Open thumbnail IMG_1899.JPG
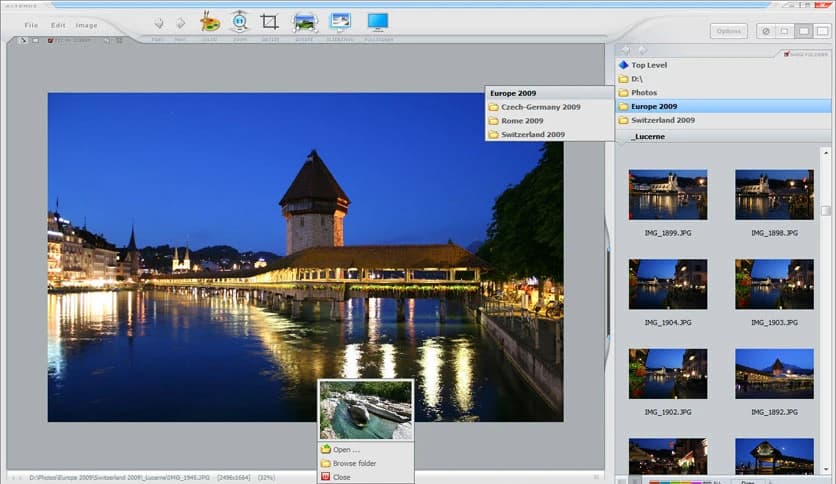836x484 pixels. pos(668,195)
